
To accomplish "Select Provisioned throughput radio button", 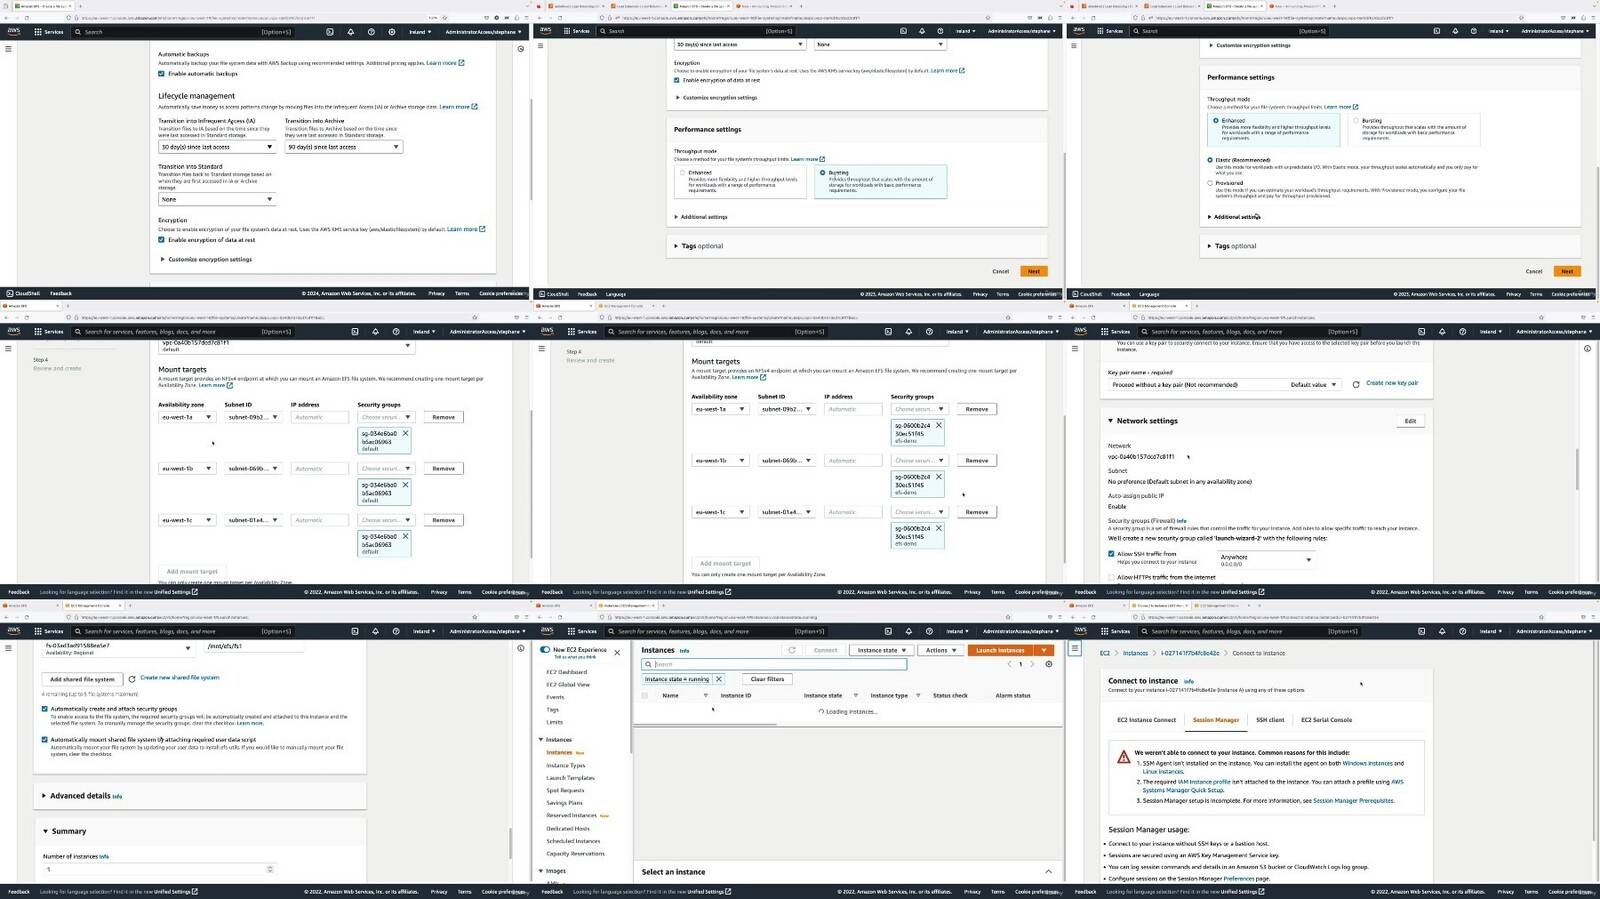I will (x=1210, y=183).
